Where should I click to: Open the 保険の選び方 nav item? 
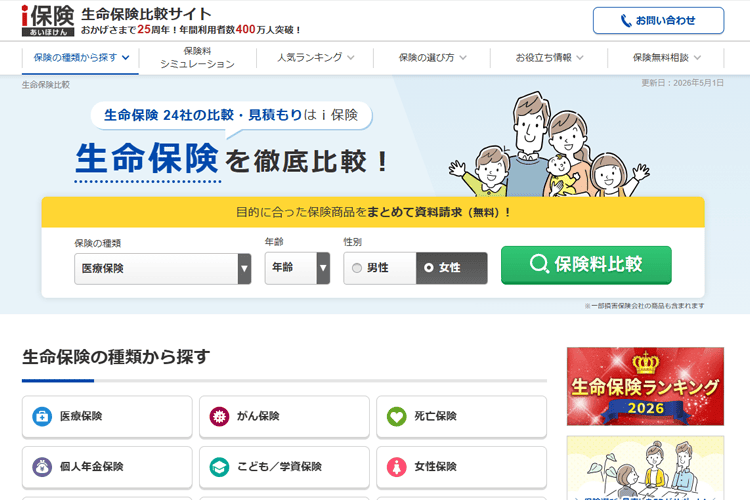(x=432, y=58)
